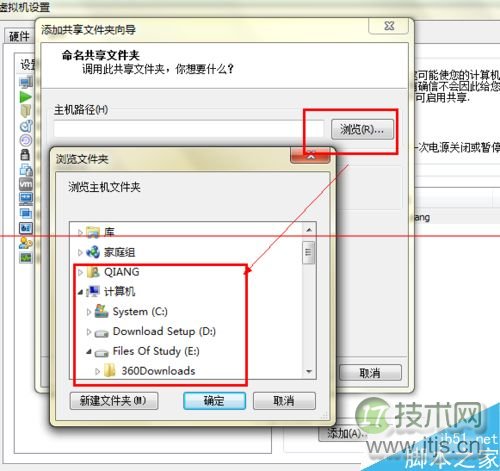500x471 pixels.
Task: Click the 浏览(R)... button
Action: tap(362, 129)
